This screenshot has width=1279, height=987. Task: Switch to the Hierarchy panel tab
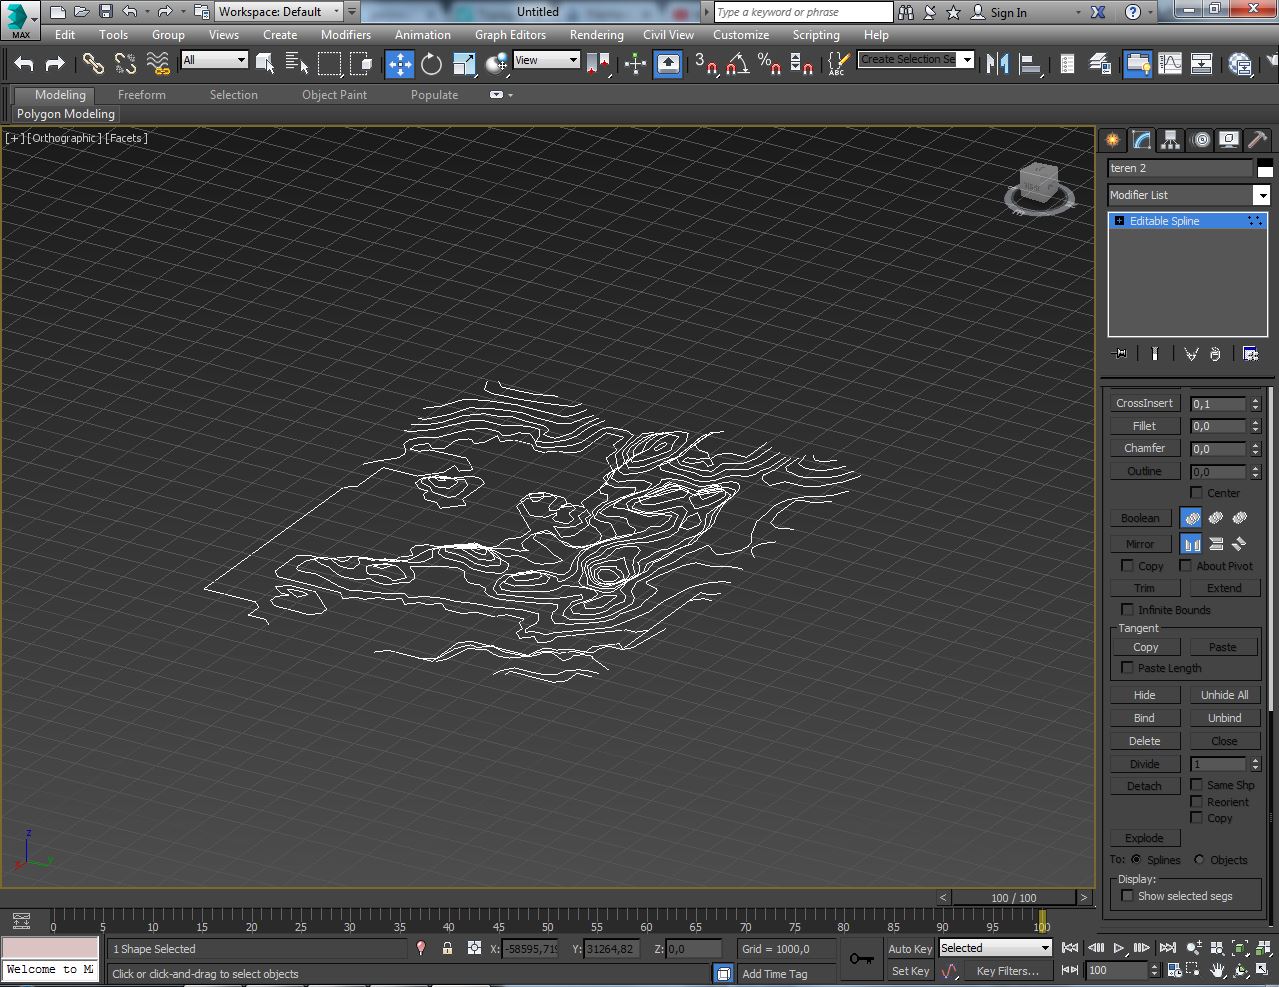click(x=1170, y=140)
